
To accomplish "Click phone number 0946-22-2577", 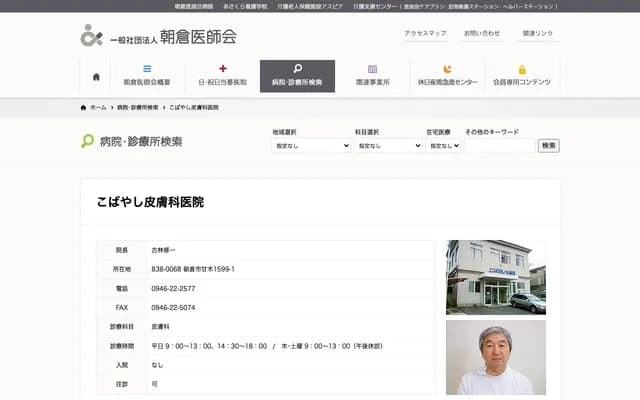I will pyautogui.click(x=173, y=289).
